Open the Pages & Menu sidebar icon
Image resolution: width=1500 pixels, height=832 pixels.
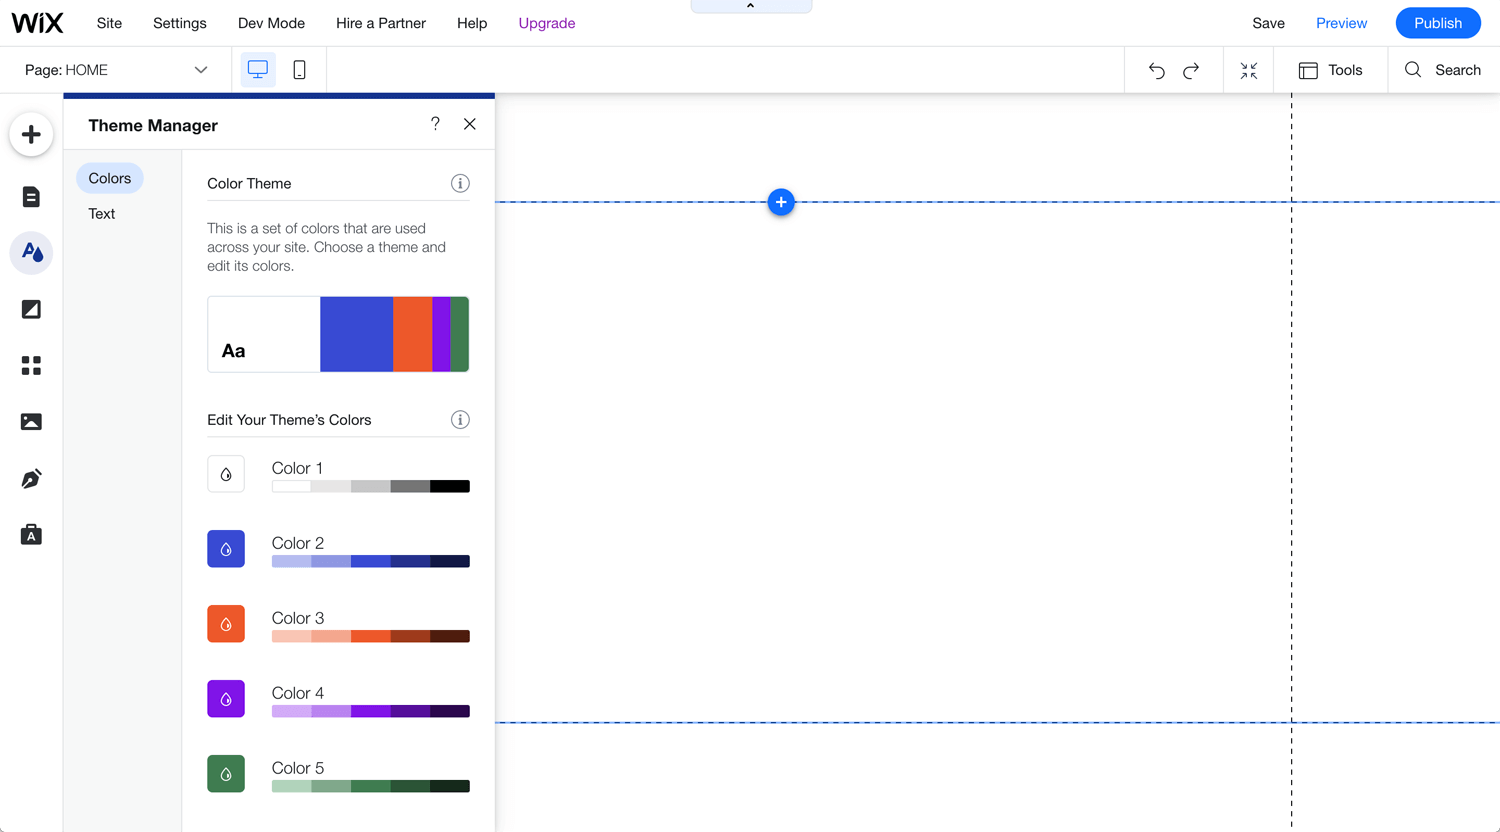coord(31,197)
